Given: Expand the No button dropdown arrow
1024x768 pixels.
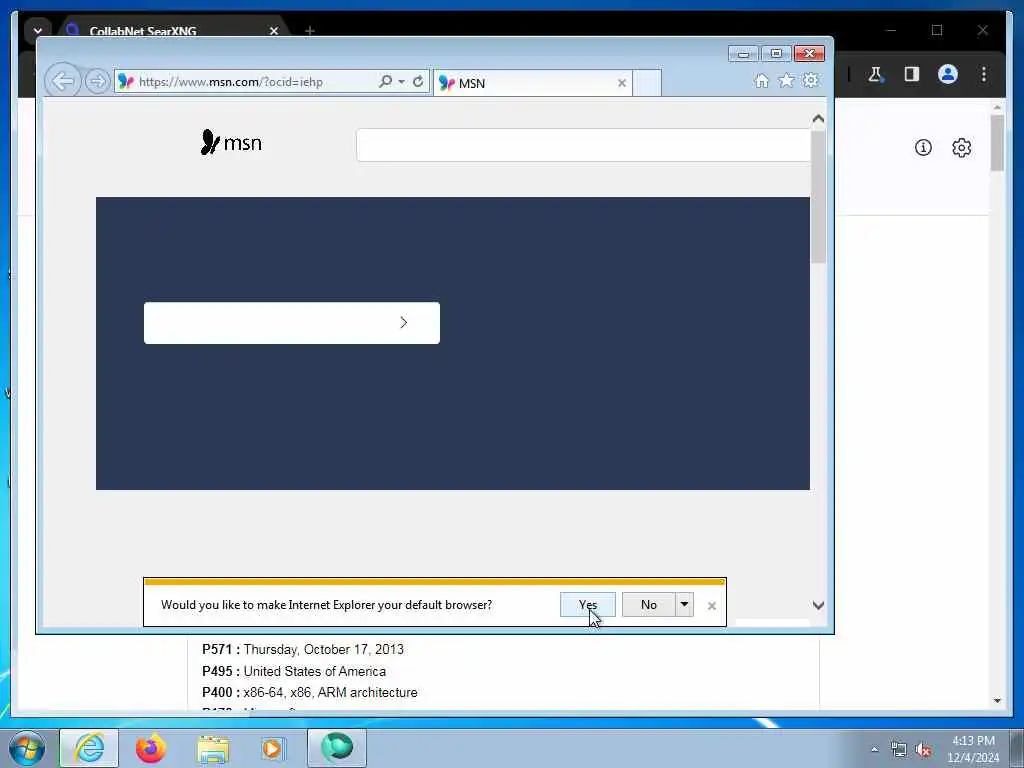Looking at the screenshot, I should click(x=684, y=605).
